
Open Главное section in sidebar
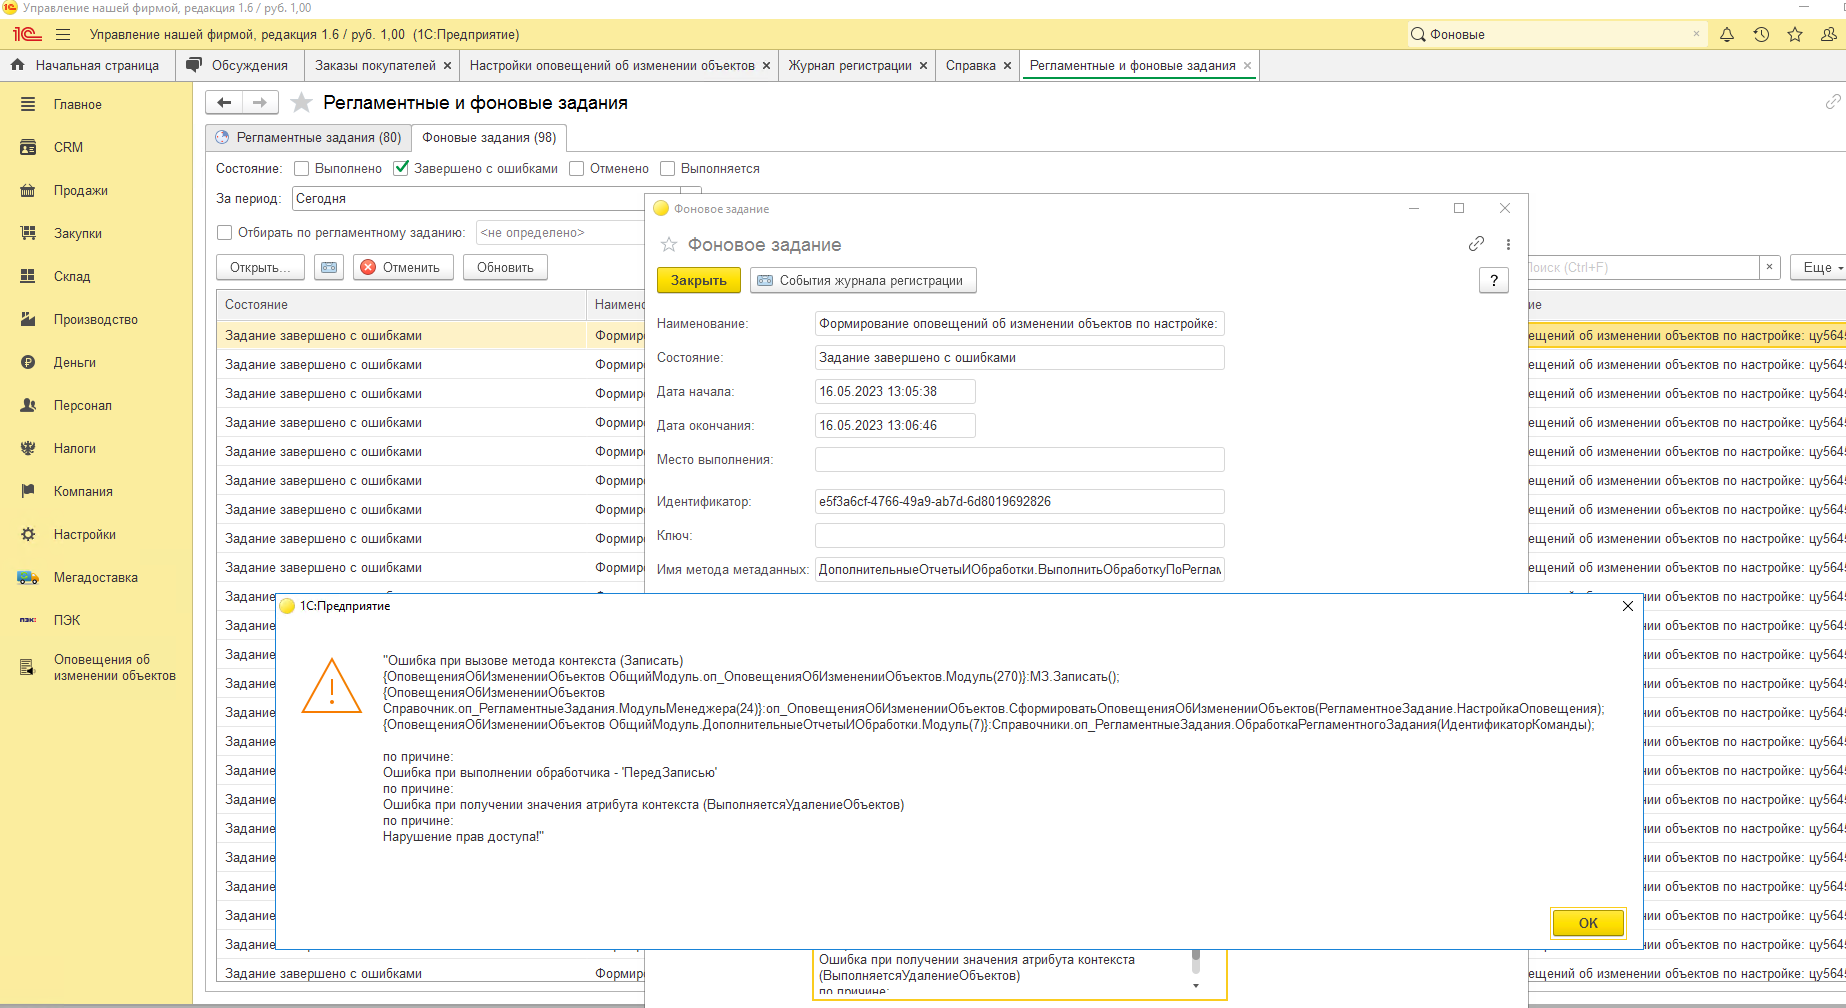[78, 104]
